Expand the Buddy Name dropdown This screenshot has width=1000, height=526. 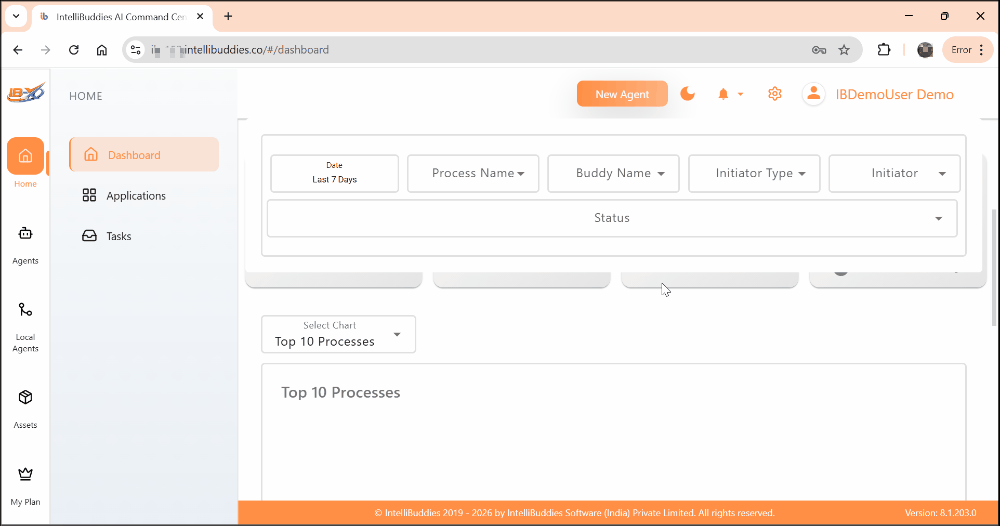pyautogui.click(x=614, y=173)
